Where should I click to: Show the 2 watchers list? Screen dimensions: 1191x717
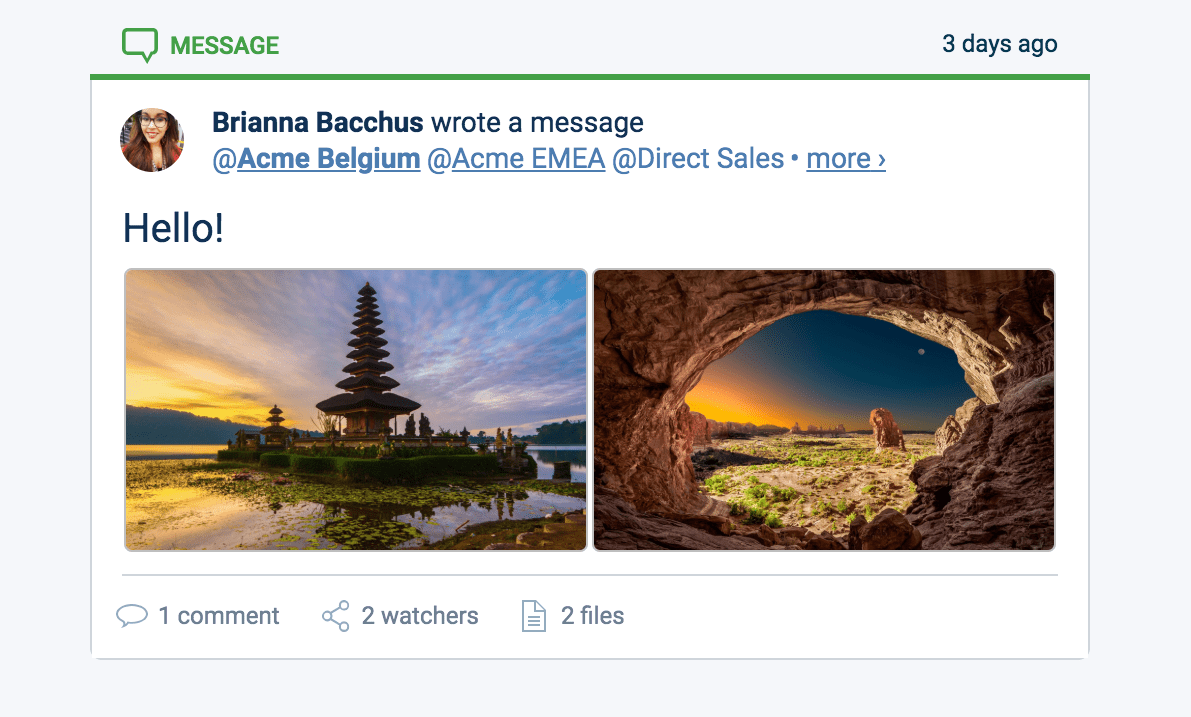tap(420, 616)
